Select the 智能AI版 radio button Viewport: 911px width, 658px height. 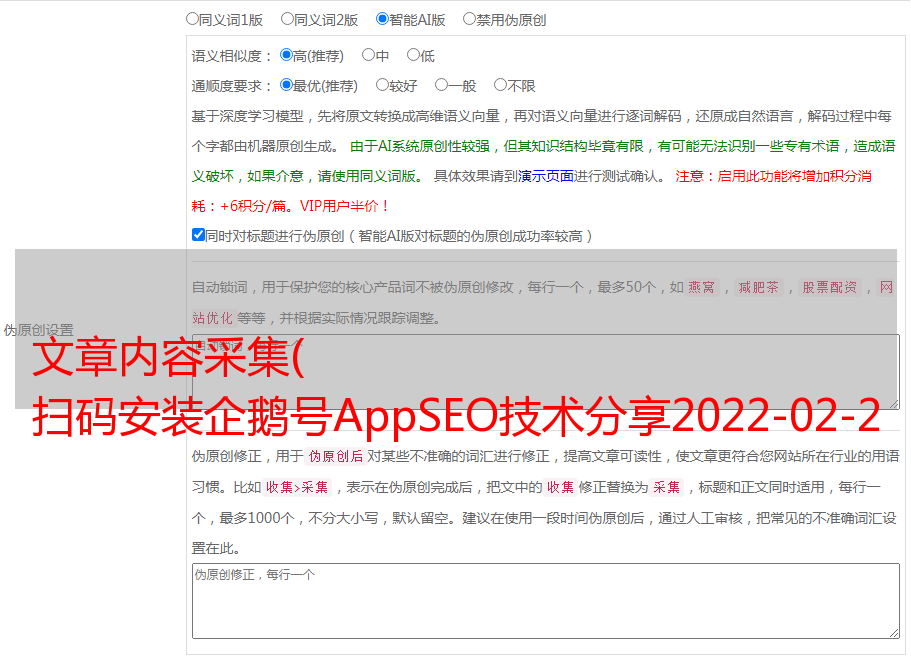382,19
